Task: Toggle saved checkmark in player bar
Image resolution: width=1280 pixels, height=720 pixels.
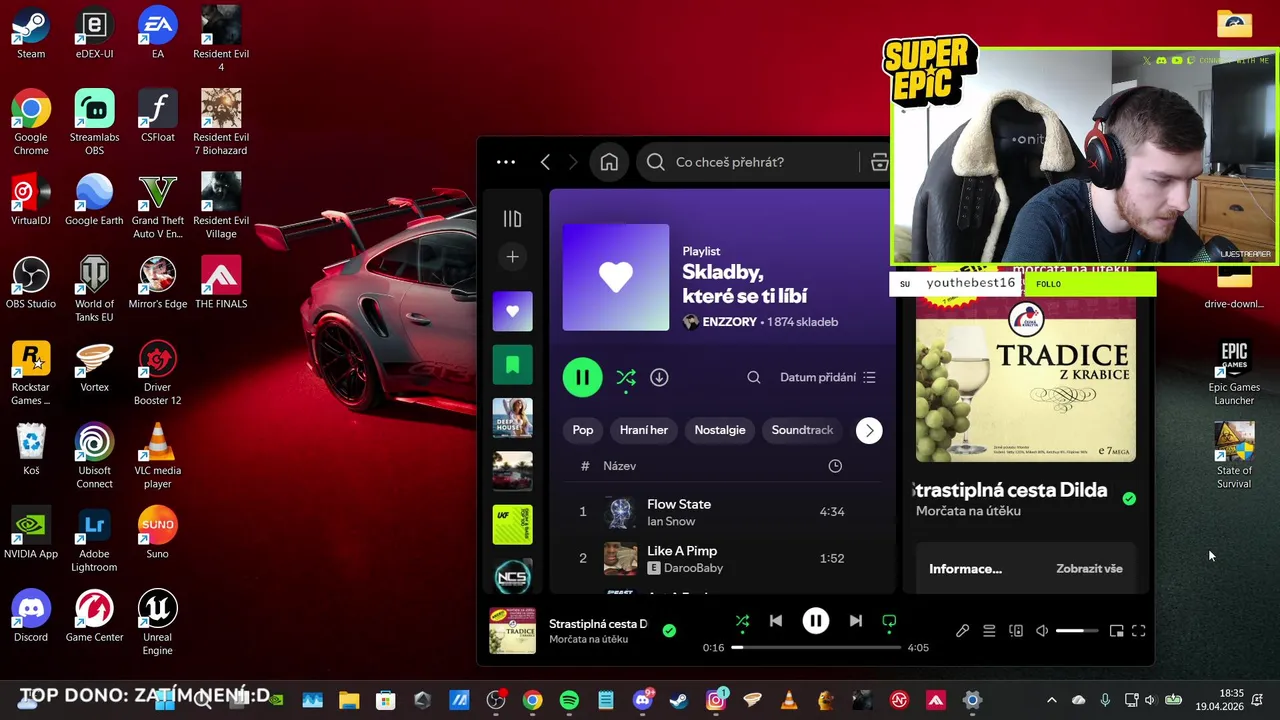Action: [x=669, y=630]
